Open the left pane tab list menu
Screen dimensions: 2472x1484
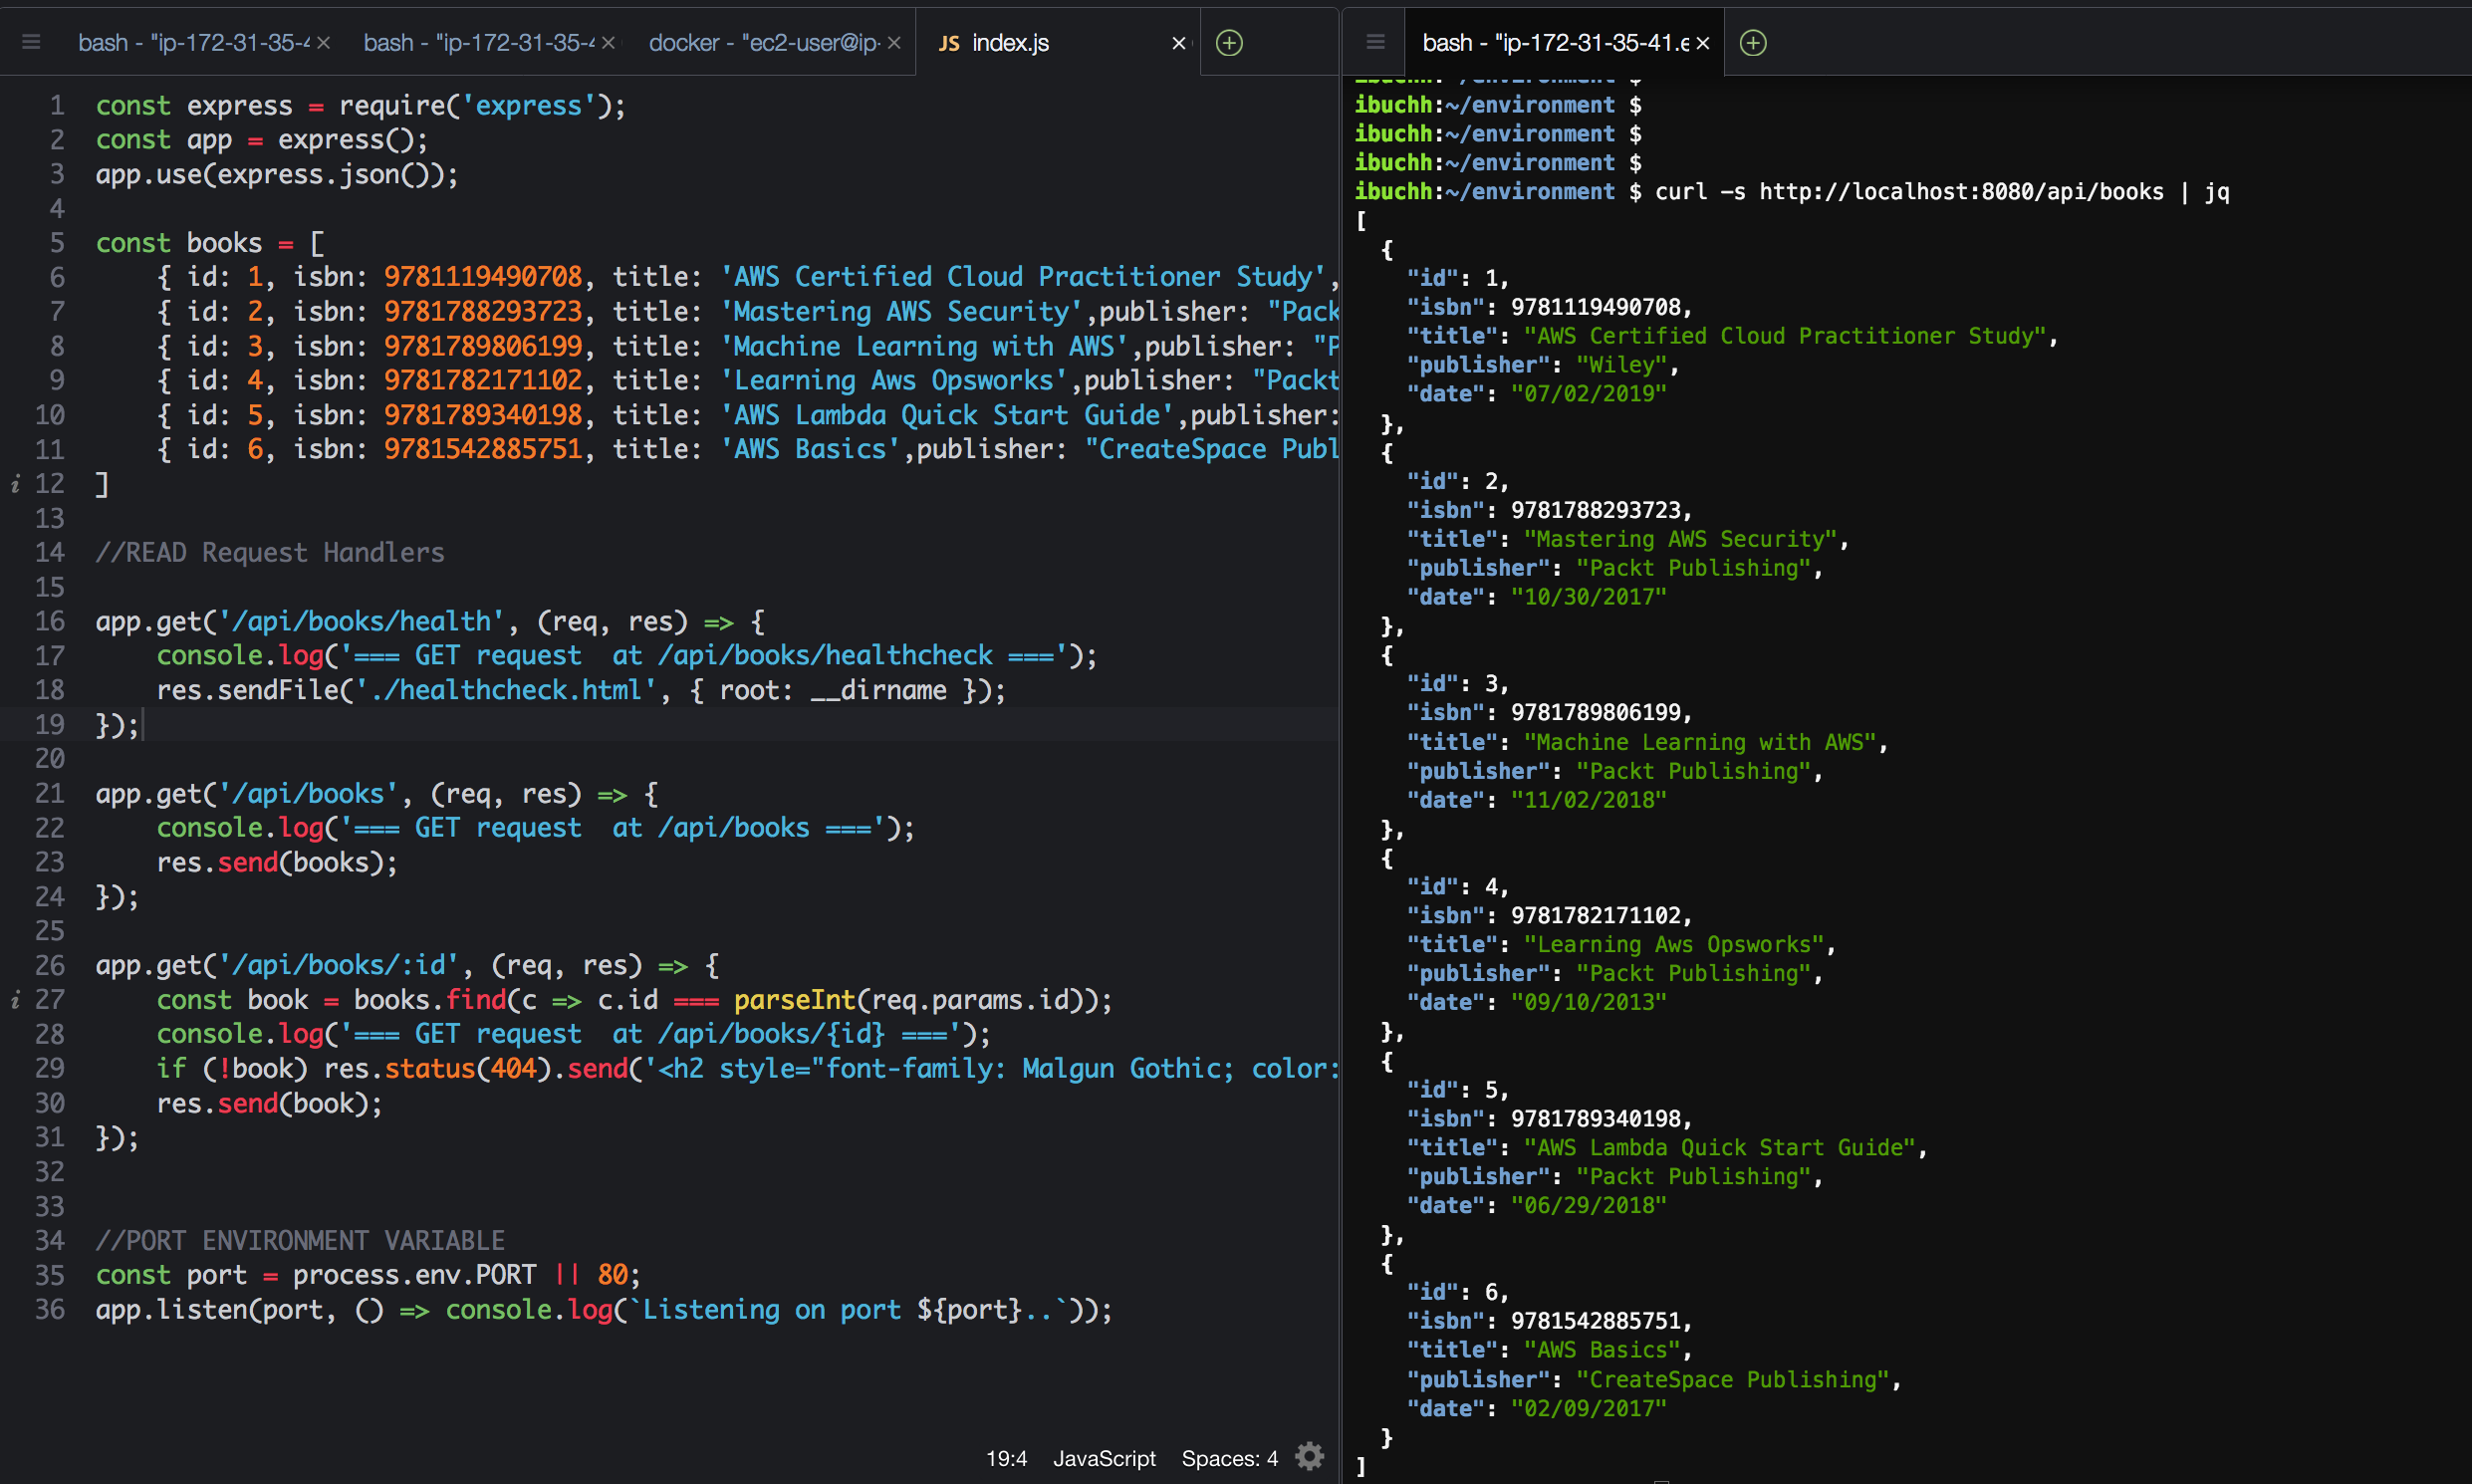coord(31,42)
